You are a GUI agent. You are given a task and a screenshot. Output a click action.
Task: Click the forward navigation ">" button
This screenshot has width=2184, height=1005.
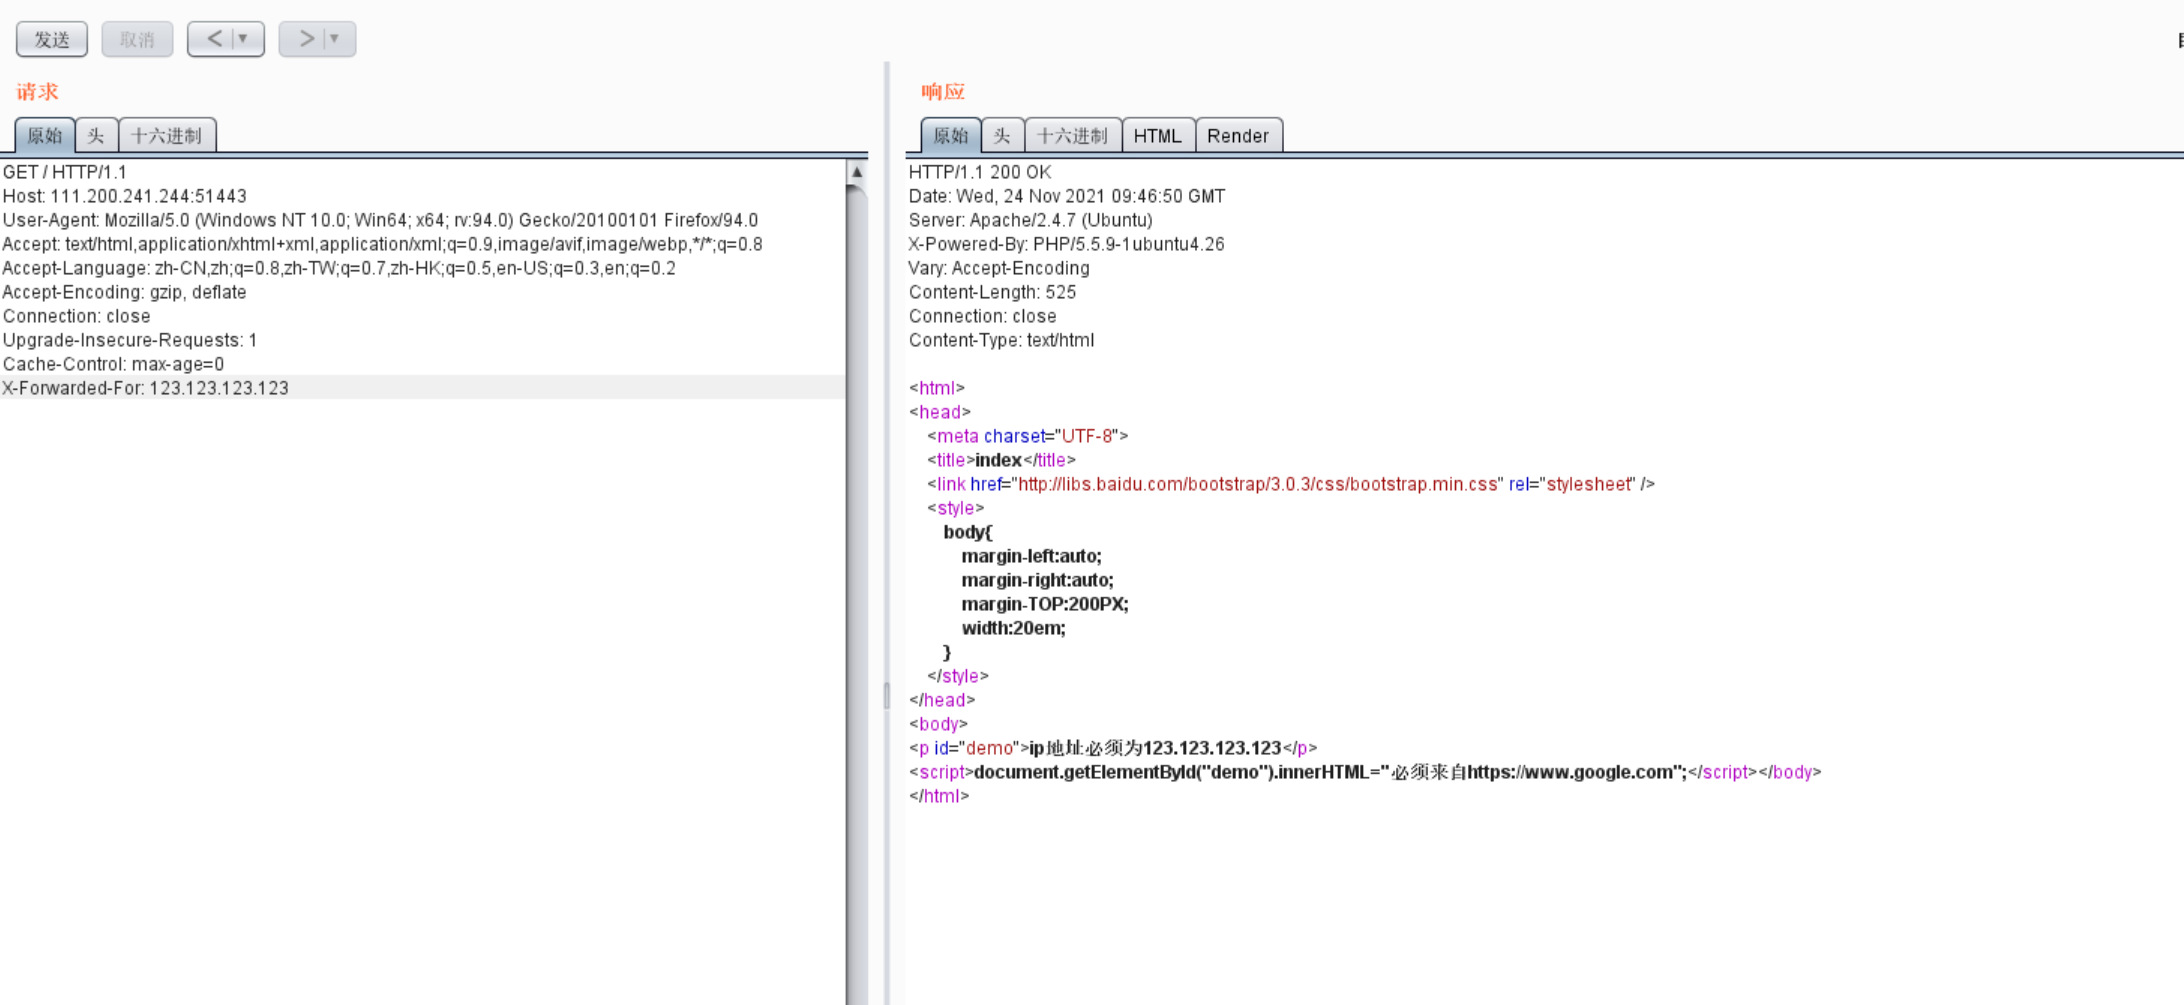point(305,39)
